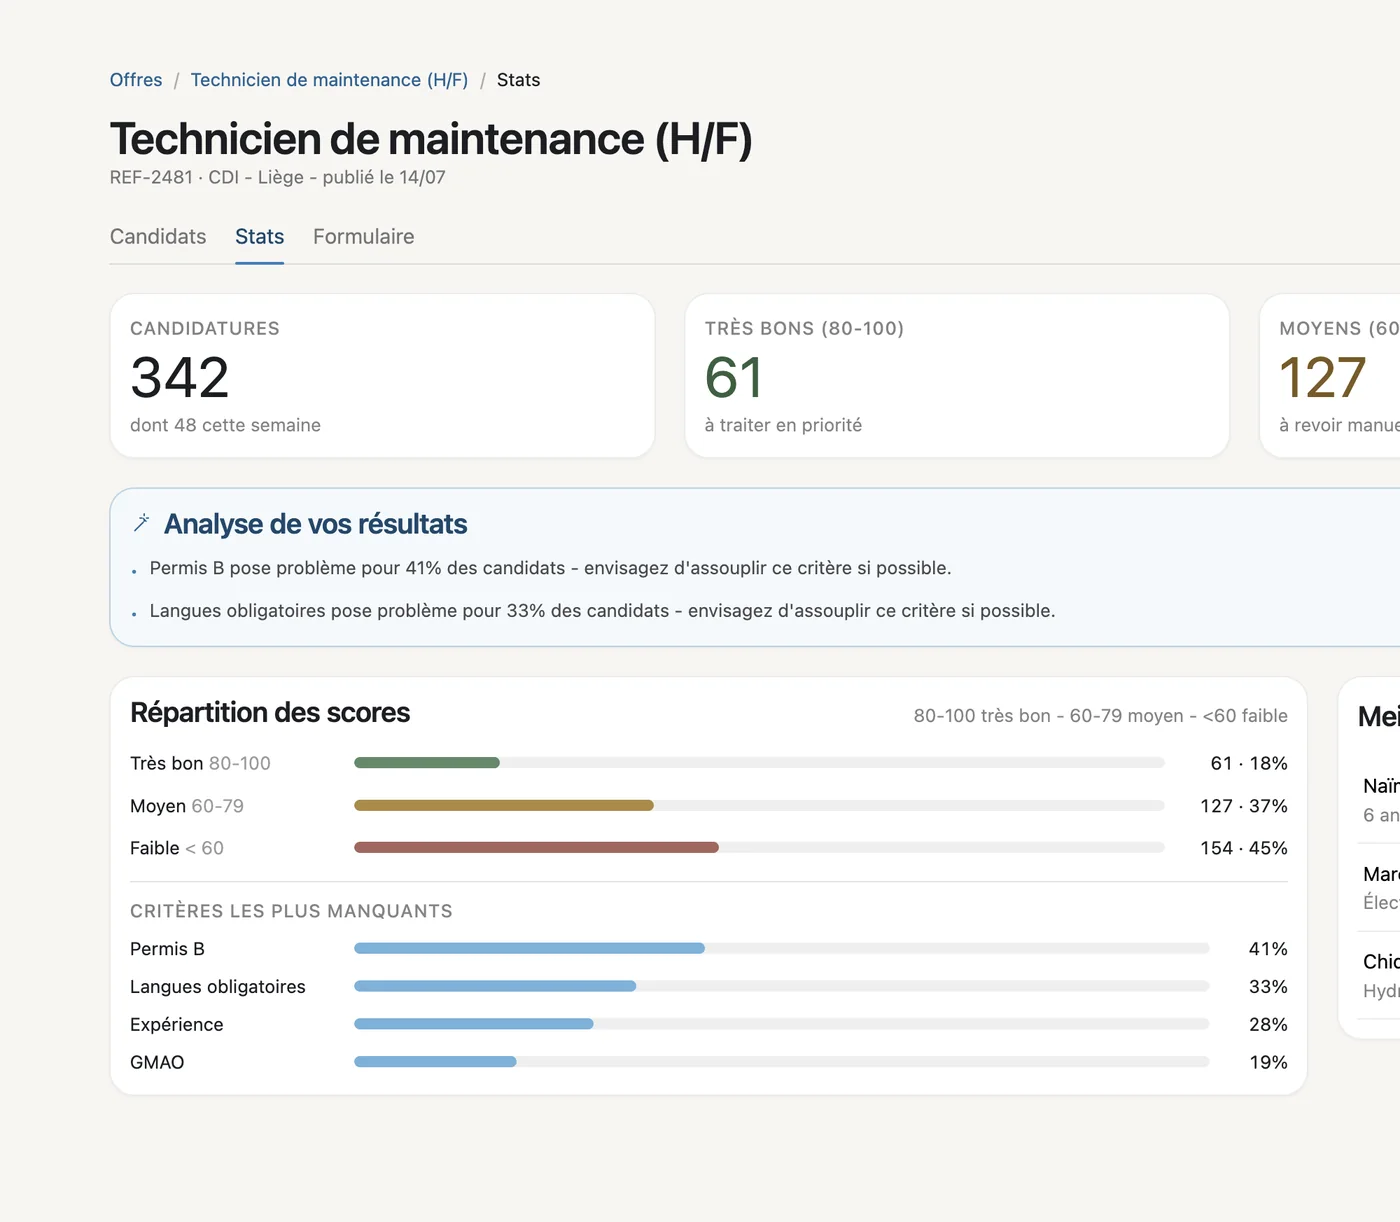Click the "61 · 18%" value
Viewport: 1400px width, 1222px height.
(x=1249, y=763)
